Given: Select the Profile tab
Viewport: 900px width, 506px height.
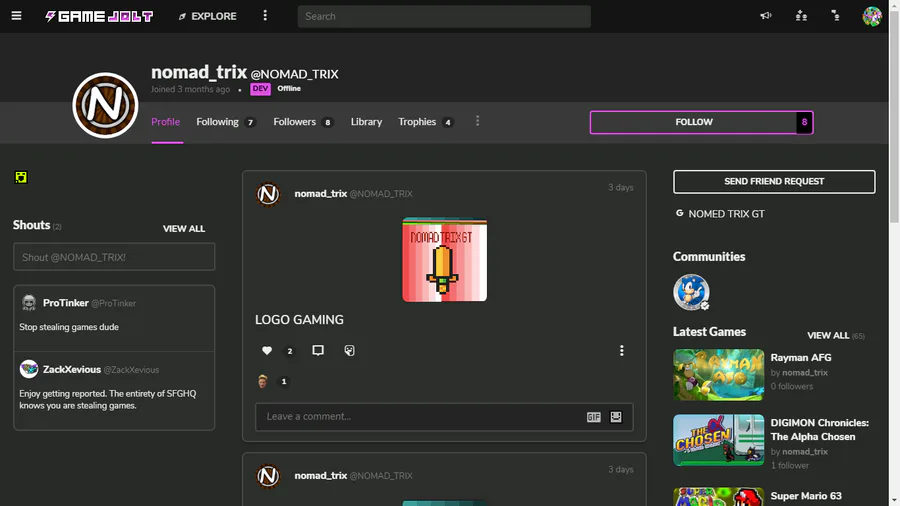Looking at the screenshot, I should (165, 122).
